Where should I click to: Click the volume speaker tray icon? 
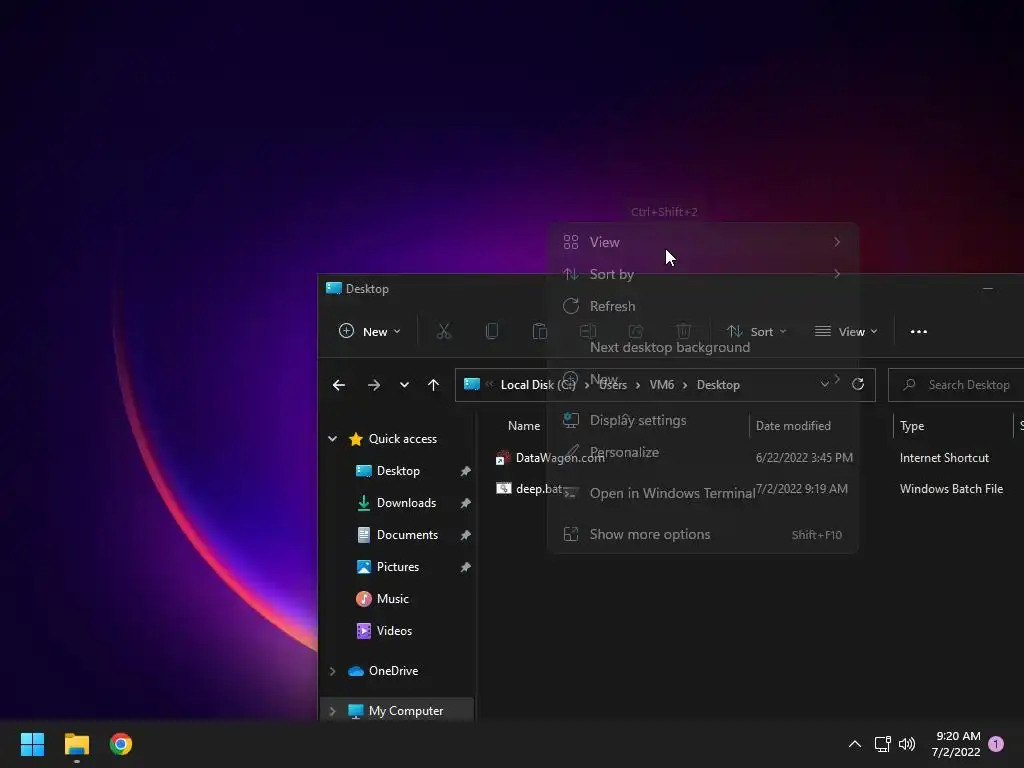pyautogui.click(x=907, y=744)
